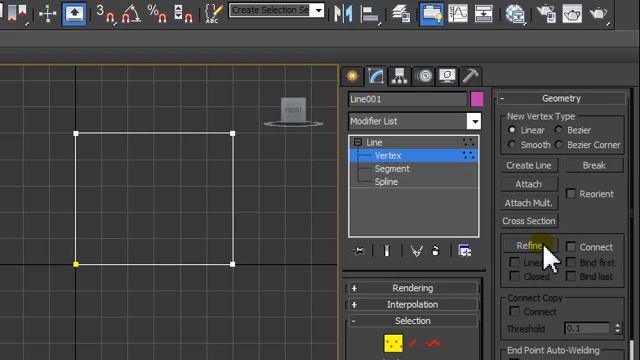Switch to Motion panel tab

pyautogui.click(x=424, y=76)
